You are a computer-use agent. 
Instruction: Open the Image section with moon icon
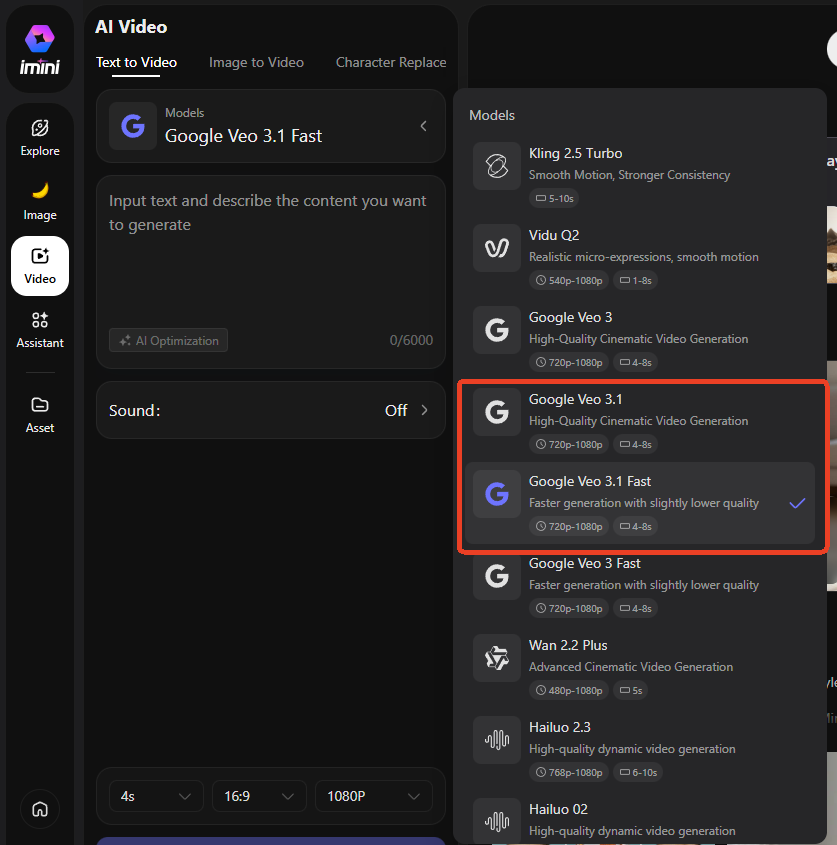(40, 201)
